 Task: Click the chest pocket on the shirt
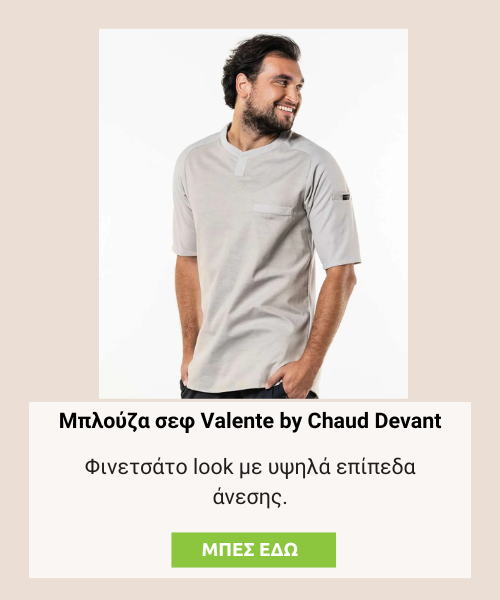click(x=273, y=211)
